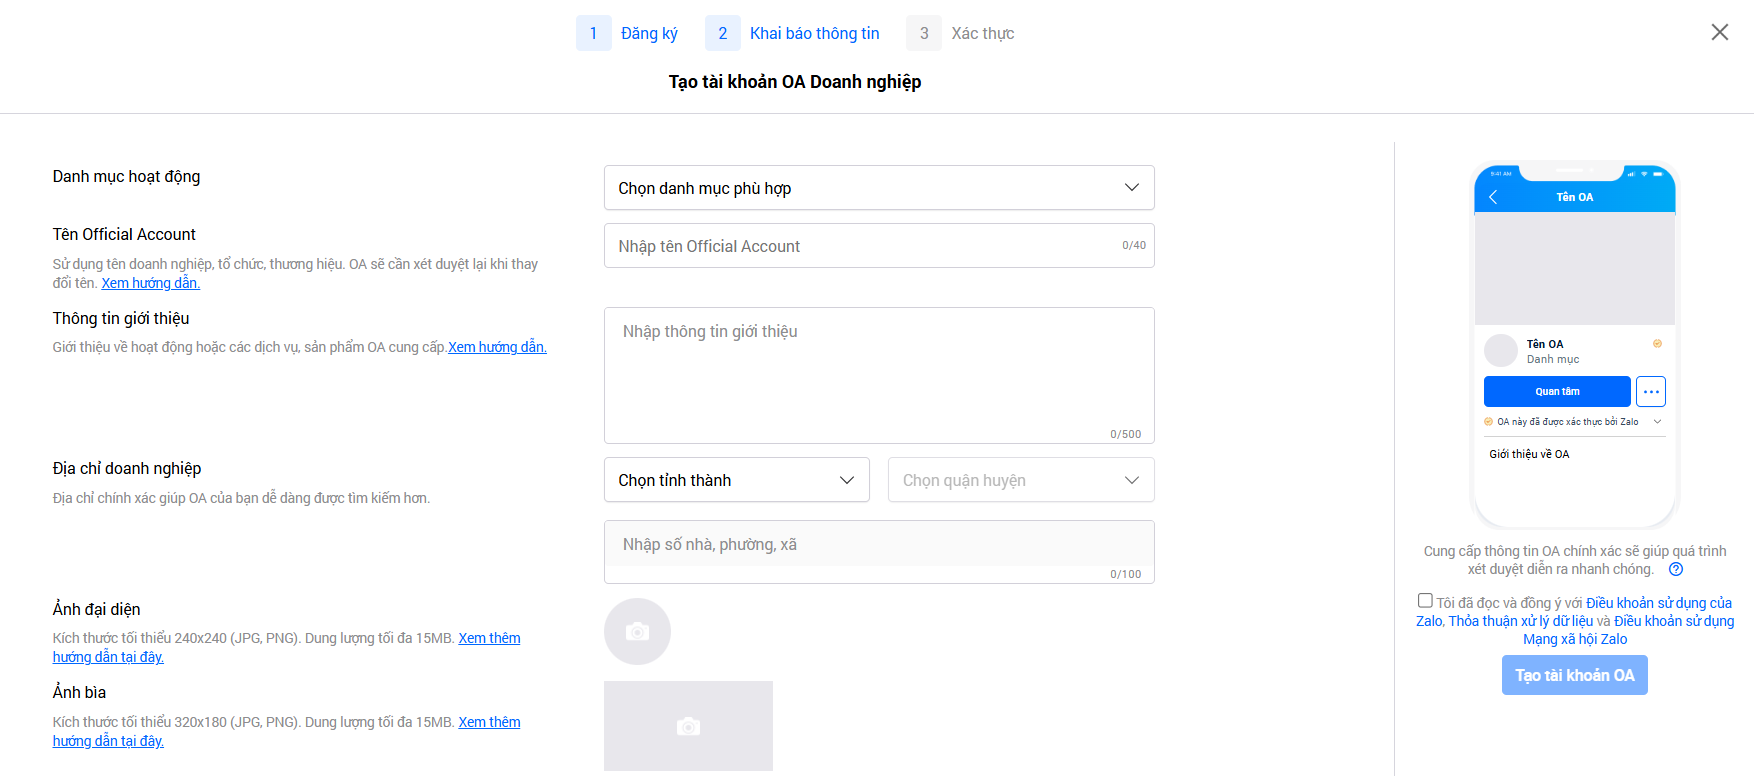Go to step 1 'Đăng ký'
The height and width of the screenshot is (776, 1754).
[x=628, y=33]
